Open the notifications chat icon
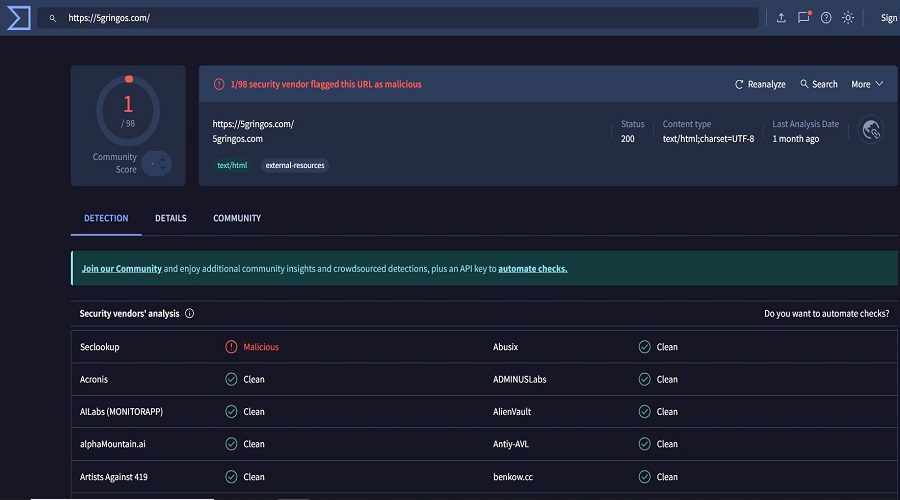 804,18
